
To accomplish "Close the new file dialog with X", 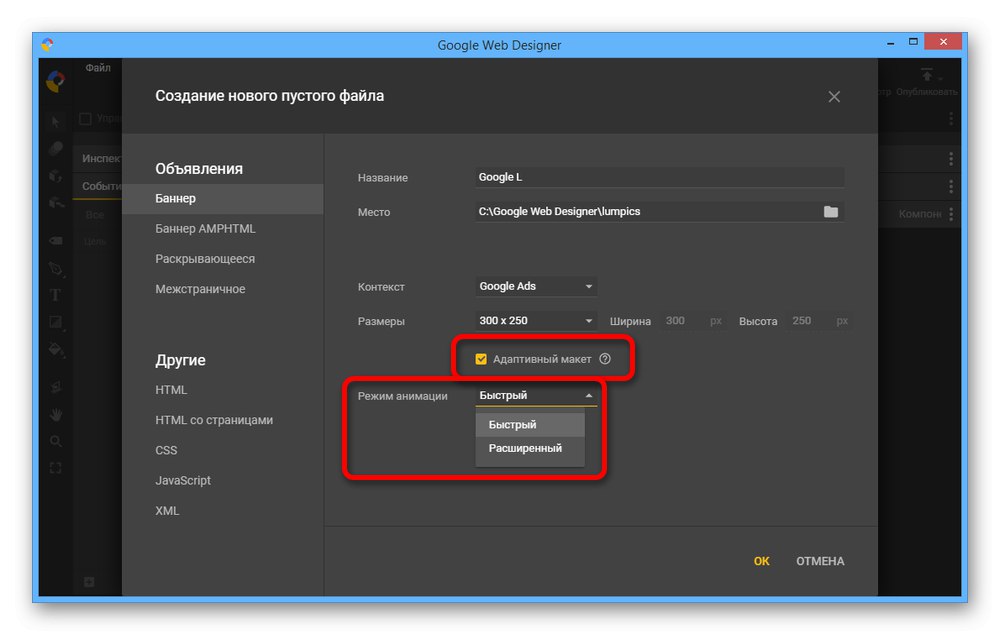I will [834, 97].
